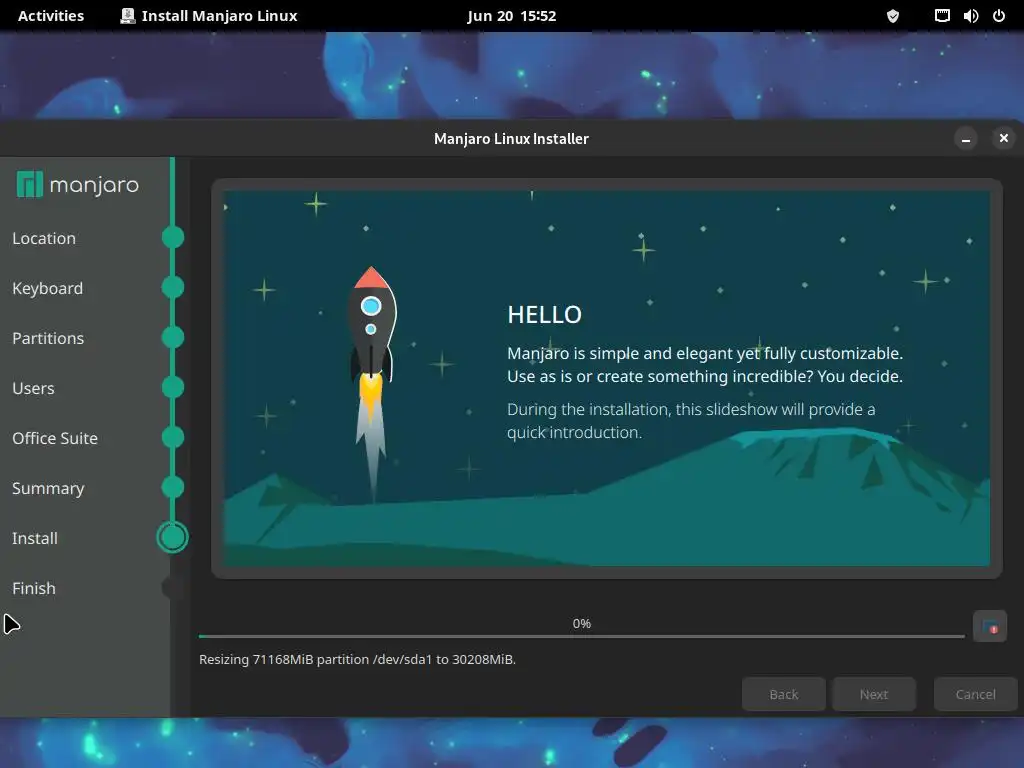1024x768 pixels.
Task: Select the Install step label
Action: pos(35,538)
